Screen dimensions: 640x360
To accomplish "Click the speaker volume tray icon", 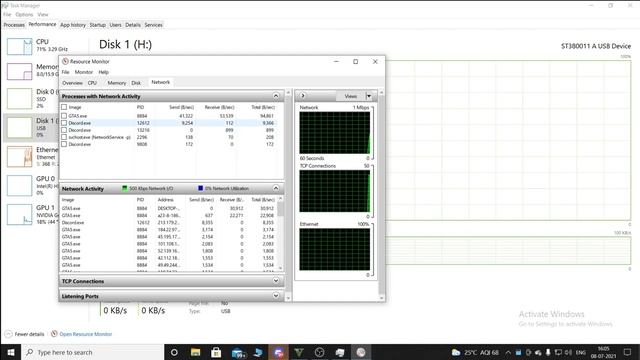I will [x=568, y=352].
